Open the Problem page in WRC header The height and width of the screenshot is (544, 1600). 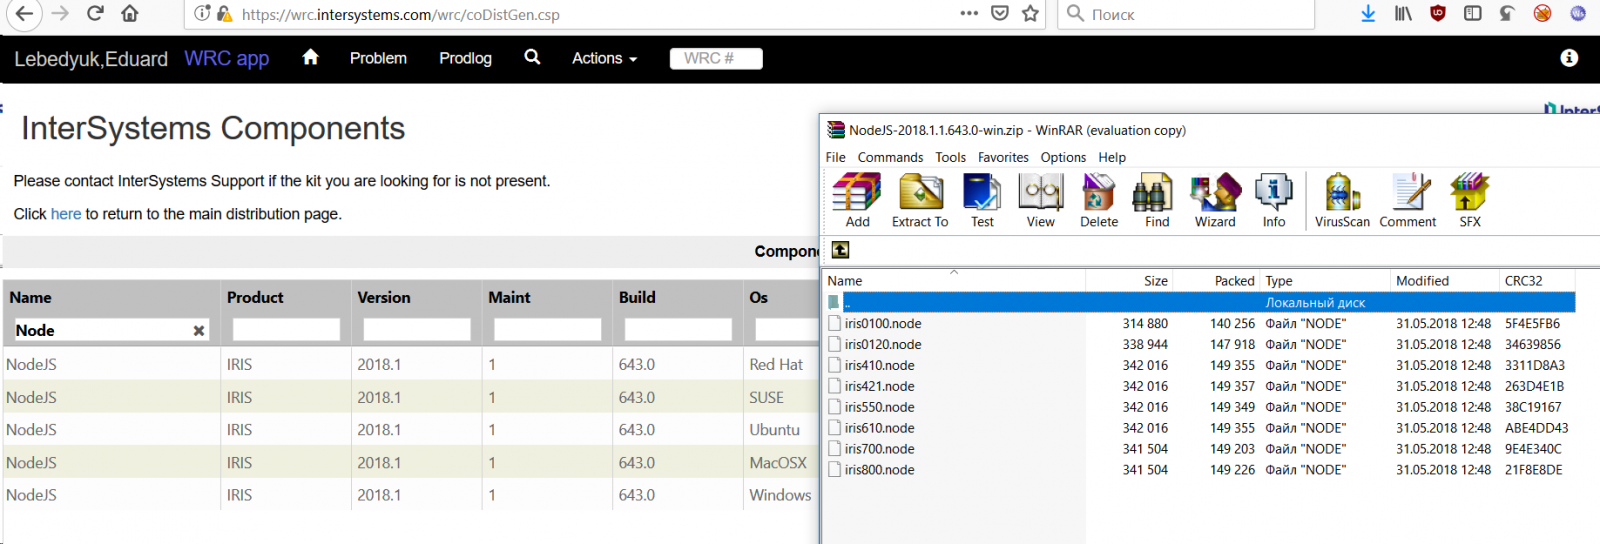(x=378, y=58)
